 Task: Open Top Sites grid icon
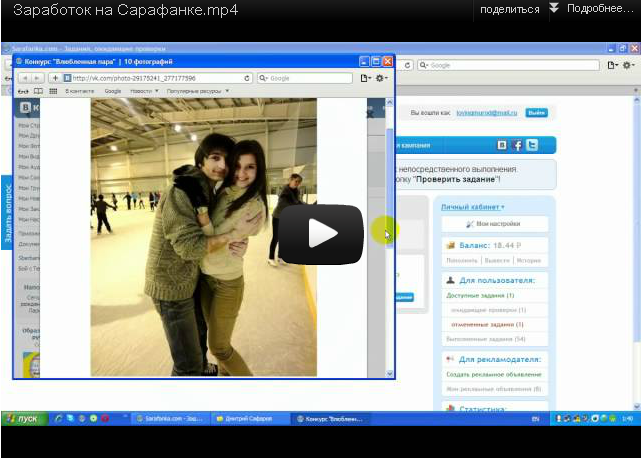click(x=53, y=91)
